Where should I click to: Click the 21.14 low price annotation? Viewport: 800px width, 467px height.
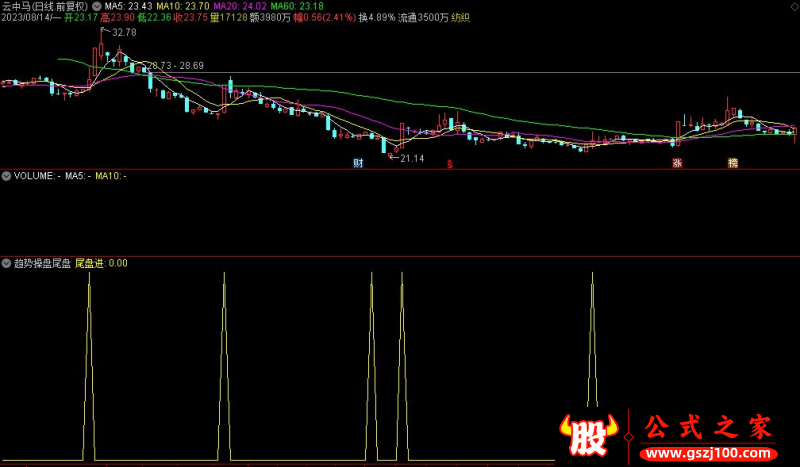click(412, 158)
